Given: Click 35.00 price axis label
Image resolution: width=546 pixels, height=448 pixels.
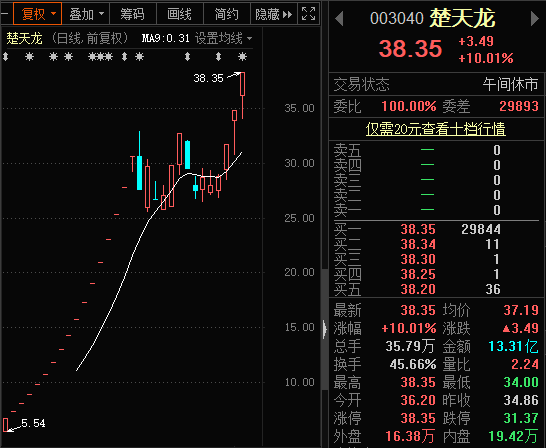Looking at the screenshot, I should (x=299, y=108).
